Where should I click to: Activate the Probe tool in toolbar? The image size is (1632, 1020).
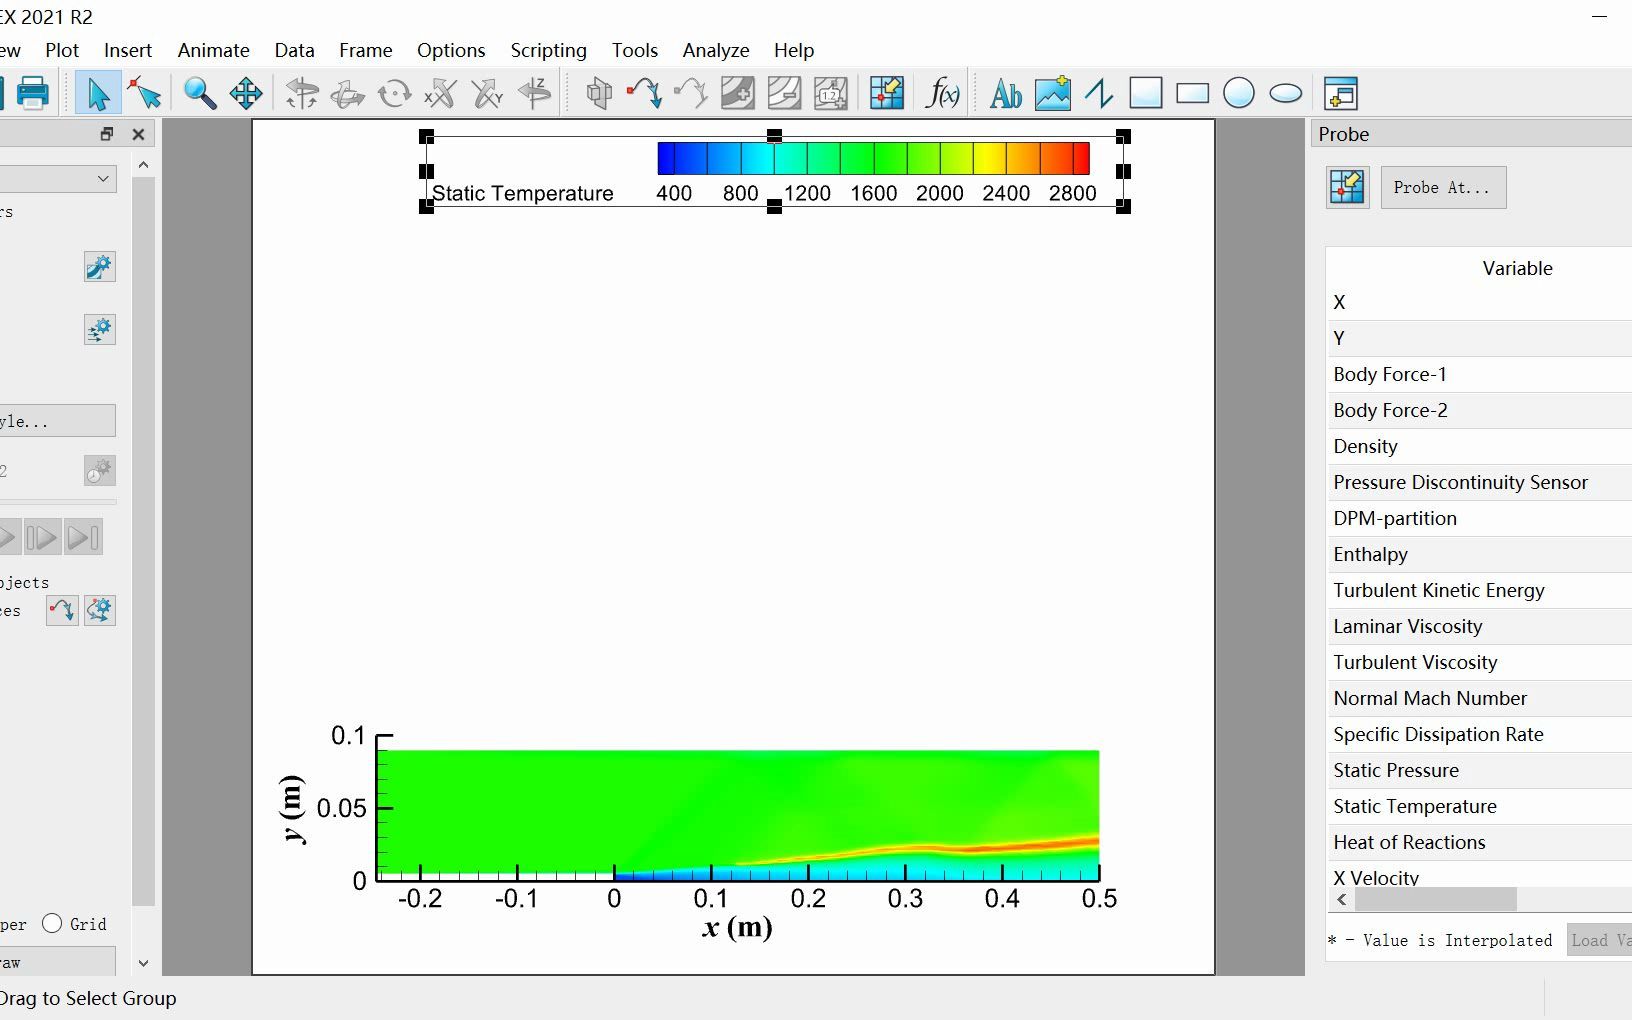point(887,93)
